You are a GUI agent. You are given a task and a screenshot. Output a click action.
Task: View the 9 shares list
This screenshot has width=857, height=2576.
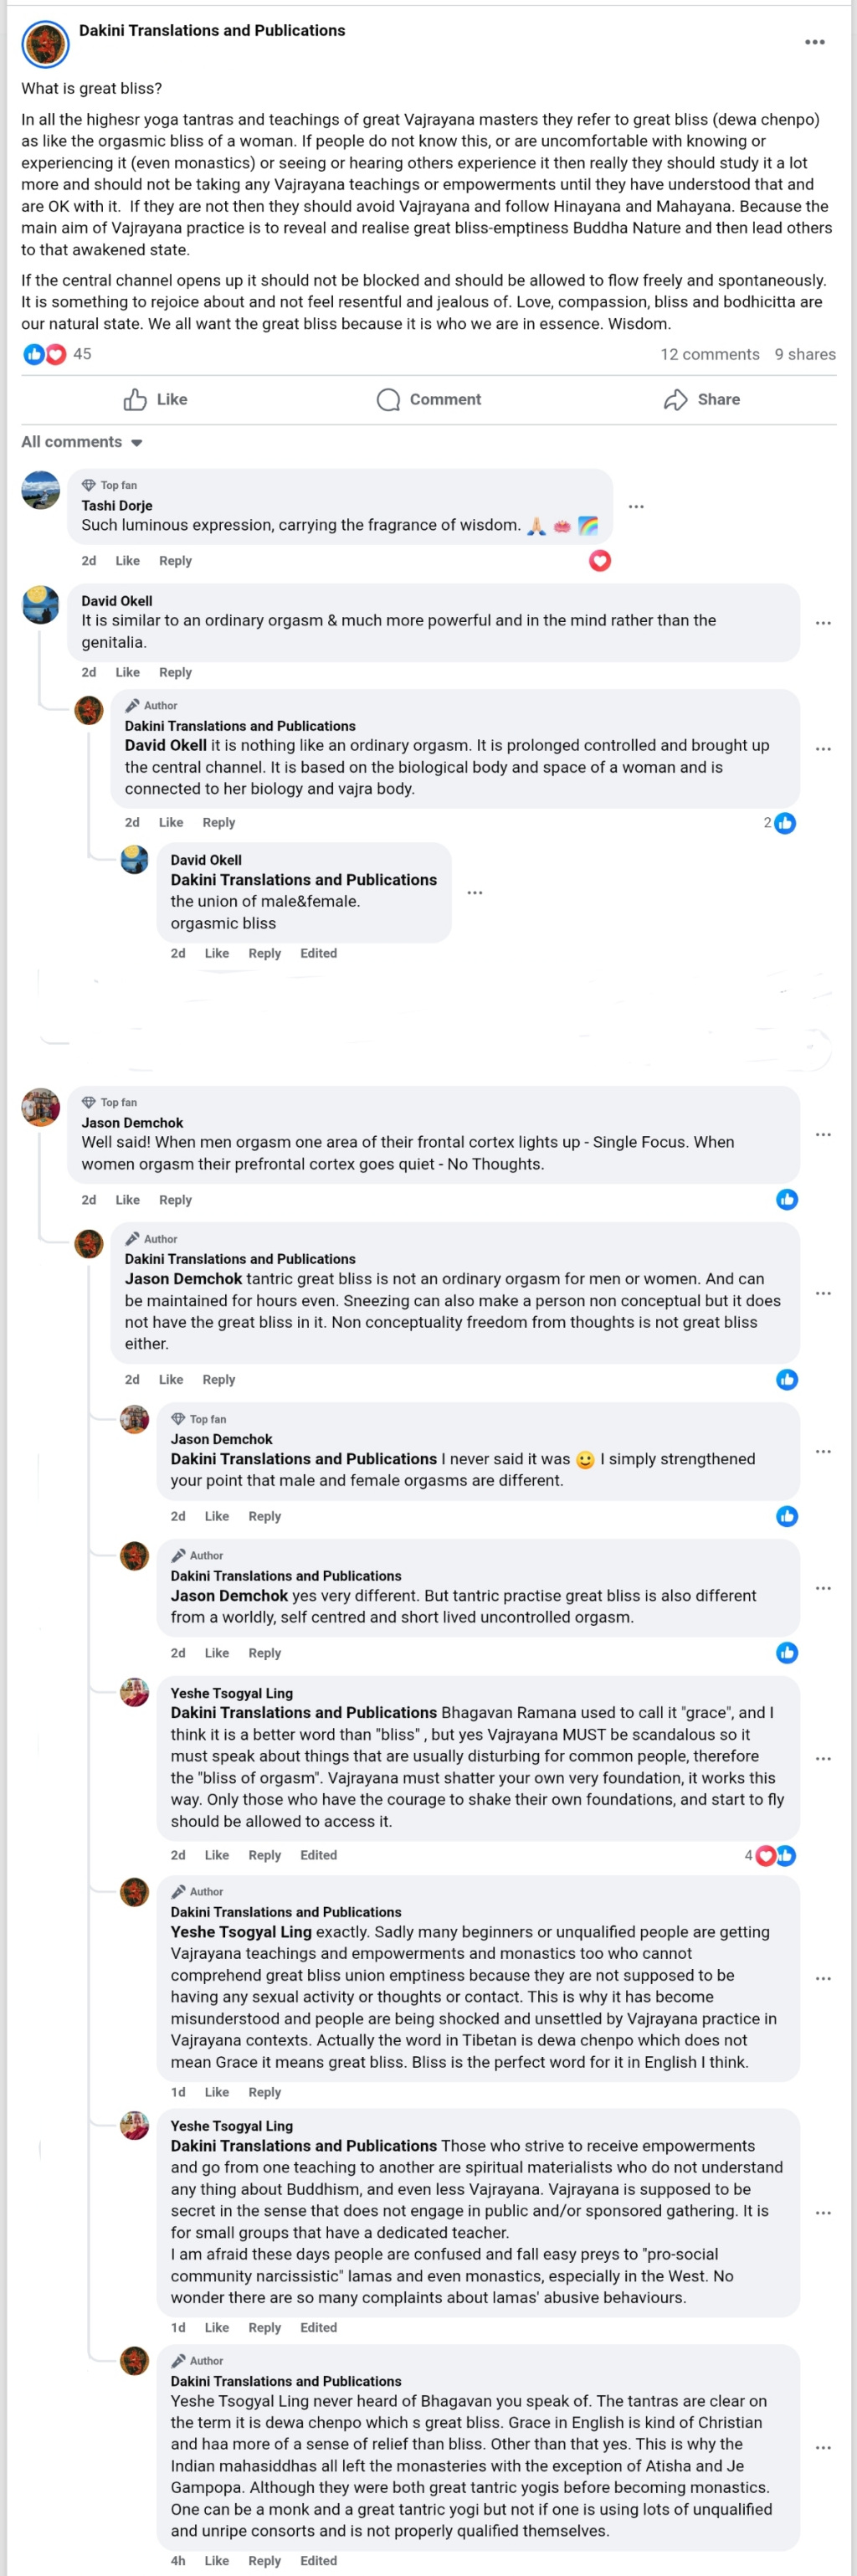pyautogui.click(x=804, y=354)
